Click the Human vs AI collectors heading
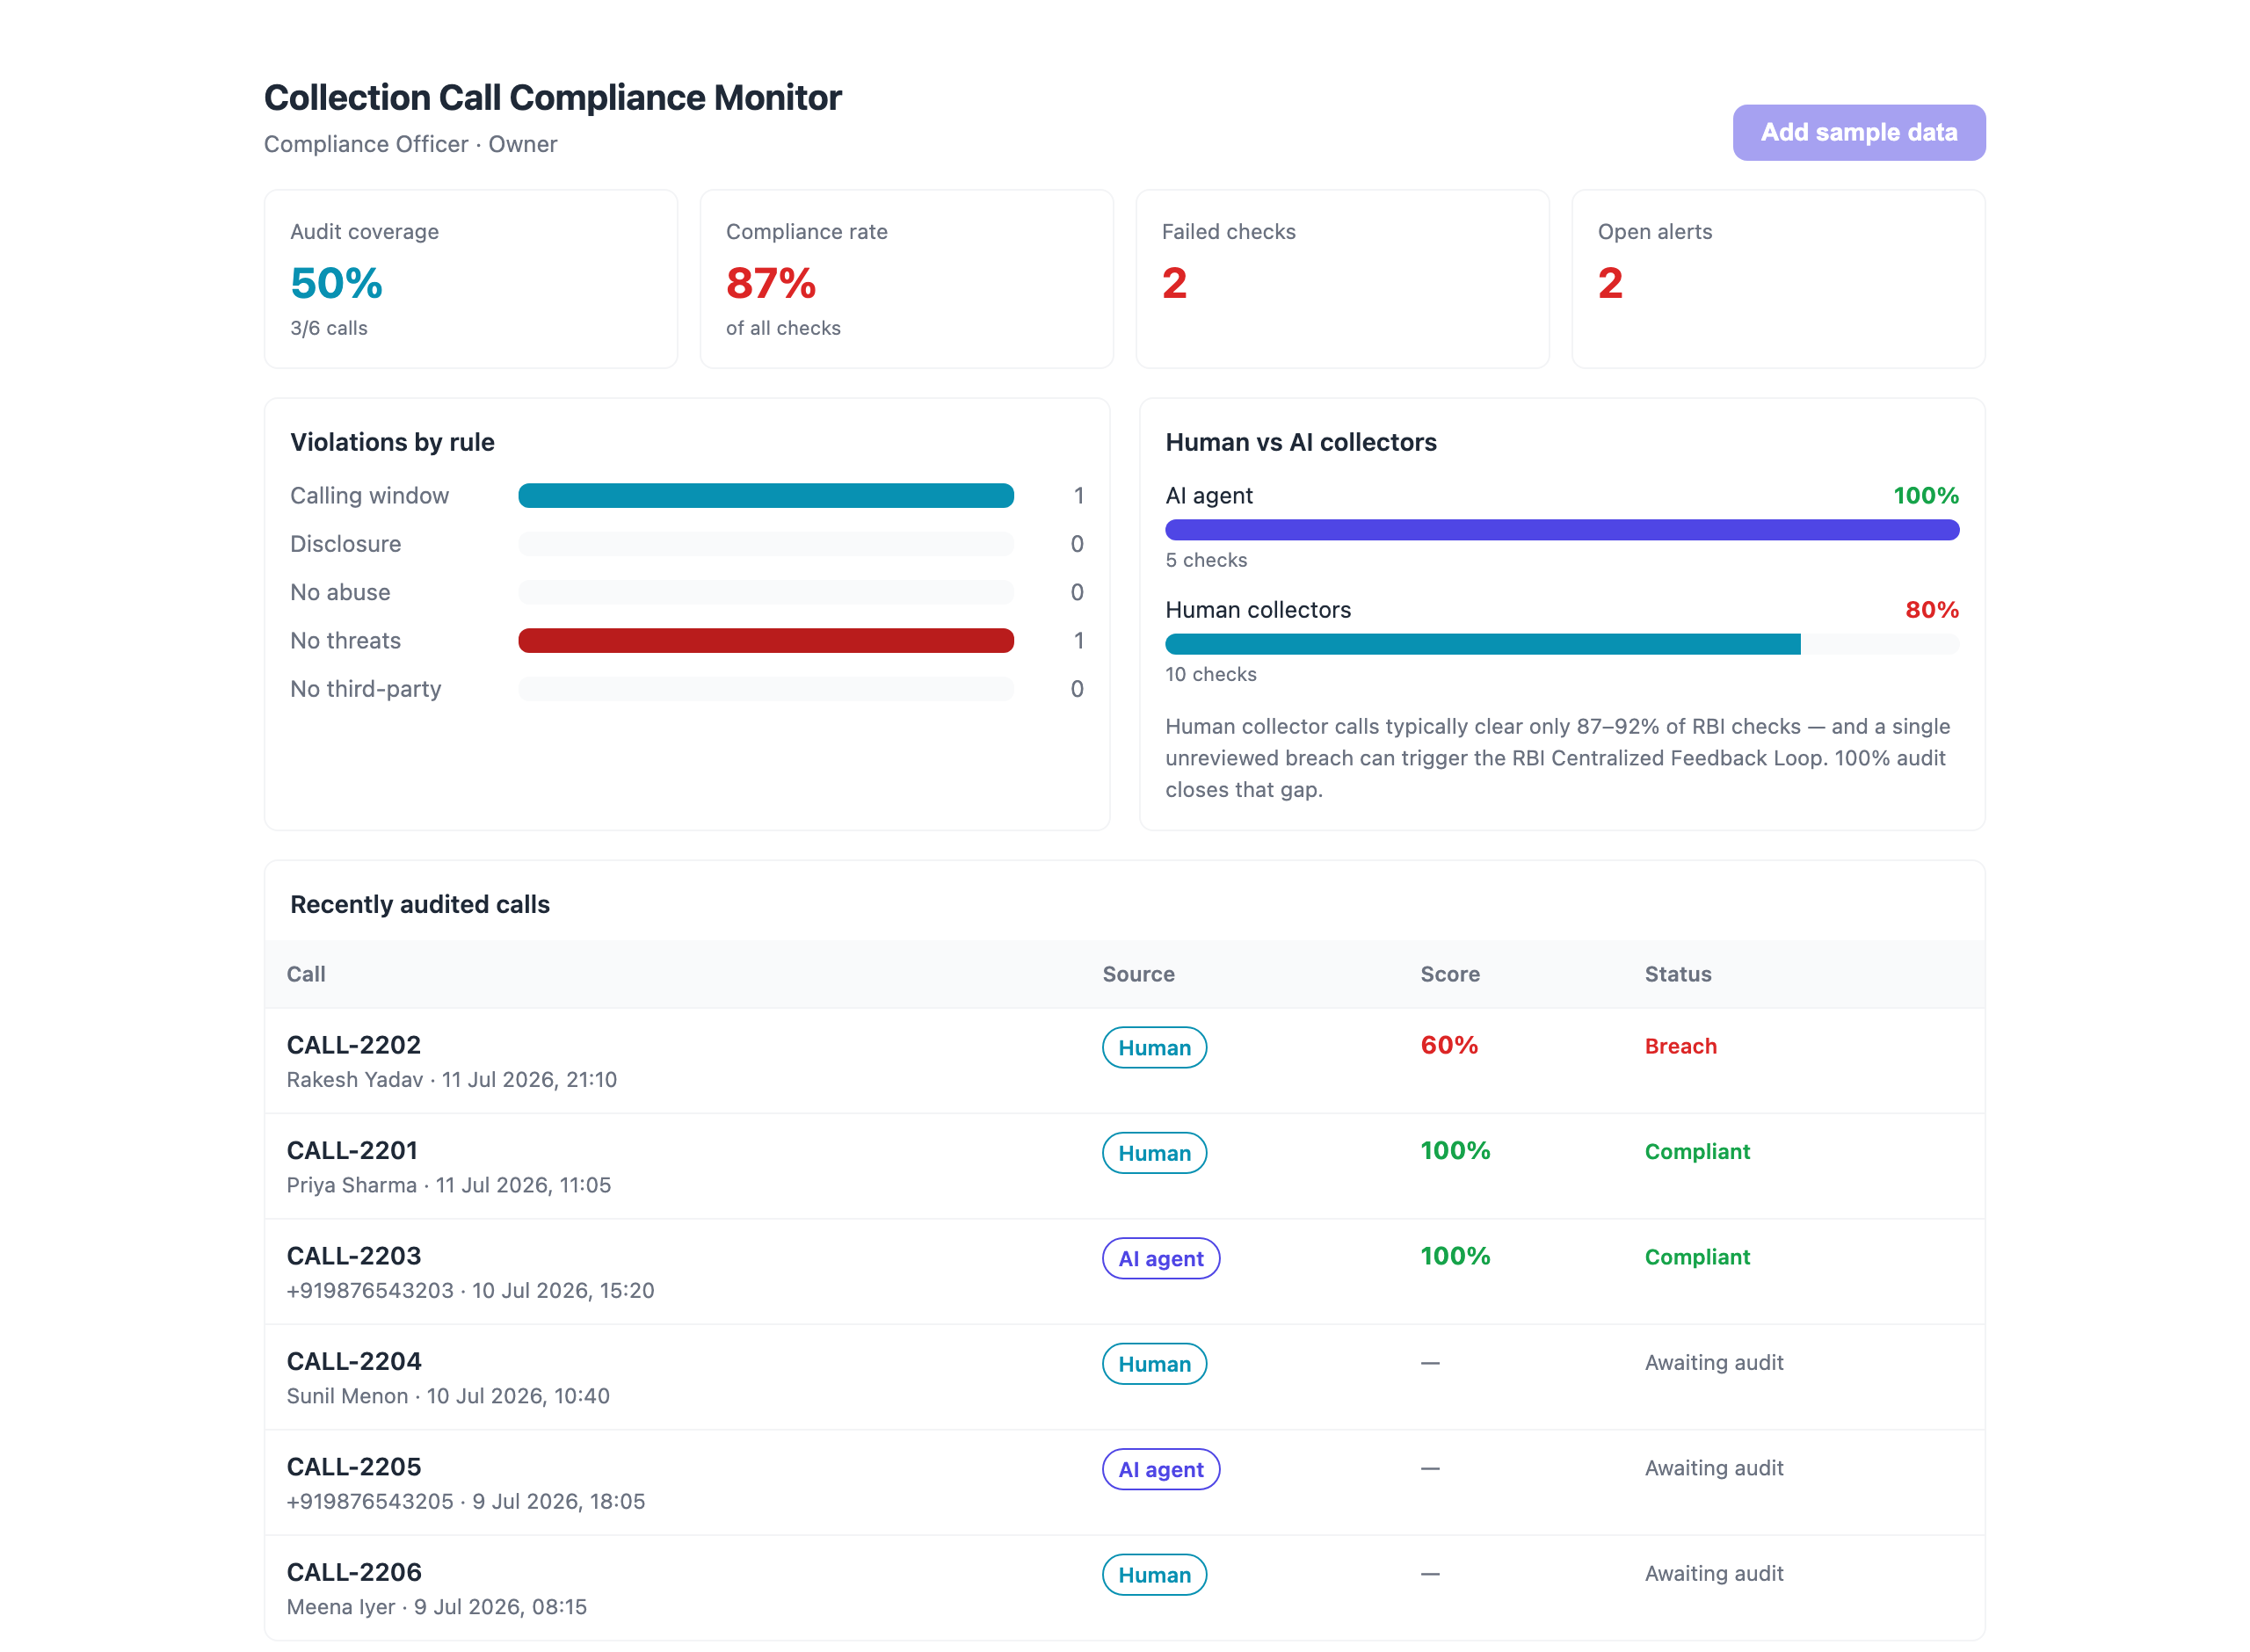This screenshot has width=2250, height=1652. pos(1300,442)
